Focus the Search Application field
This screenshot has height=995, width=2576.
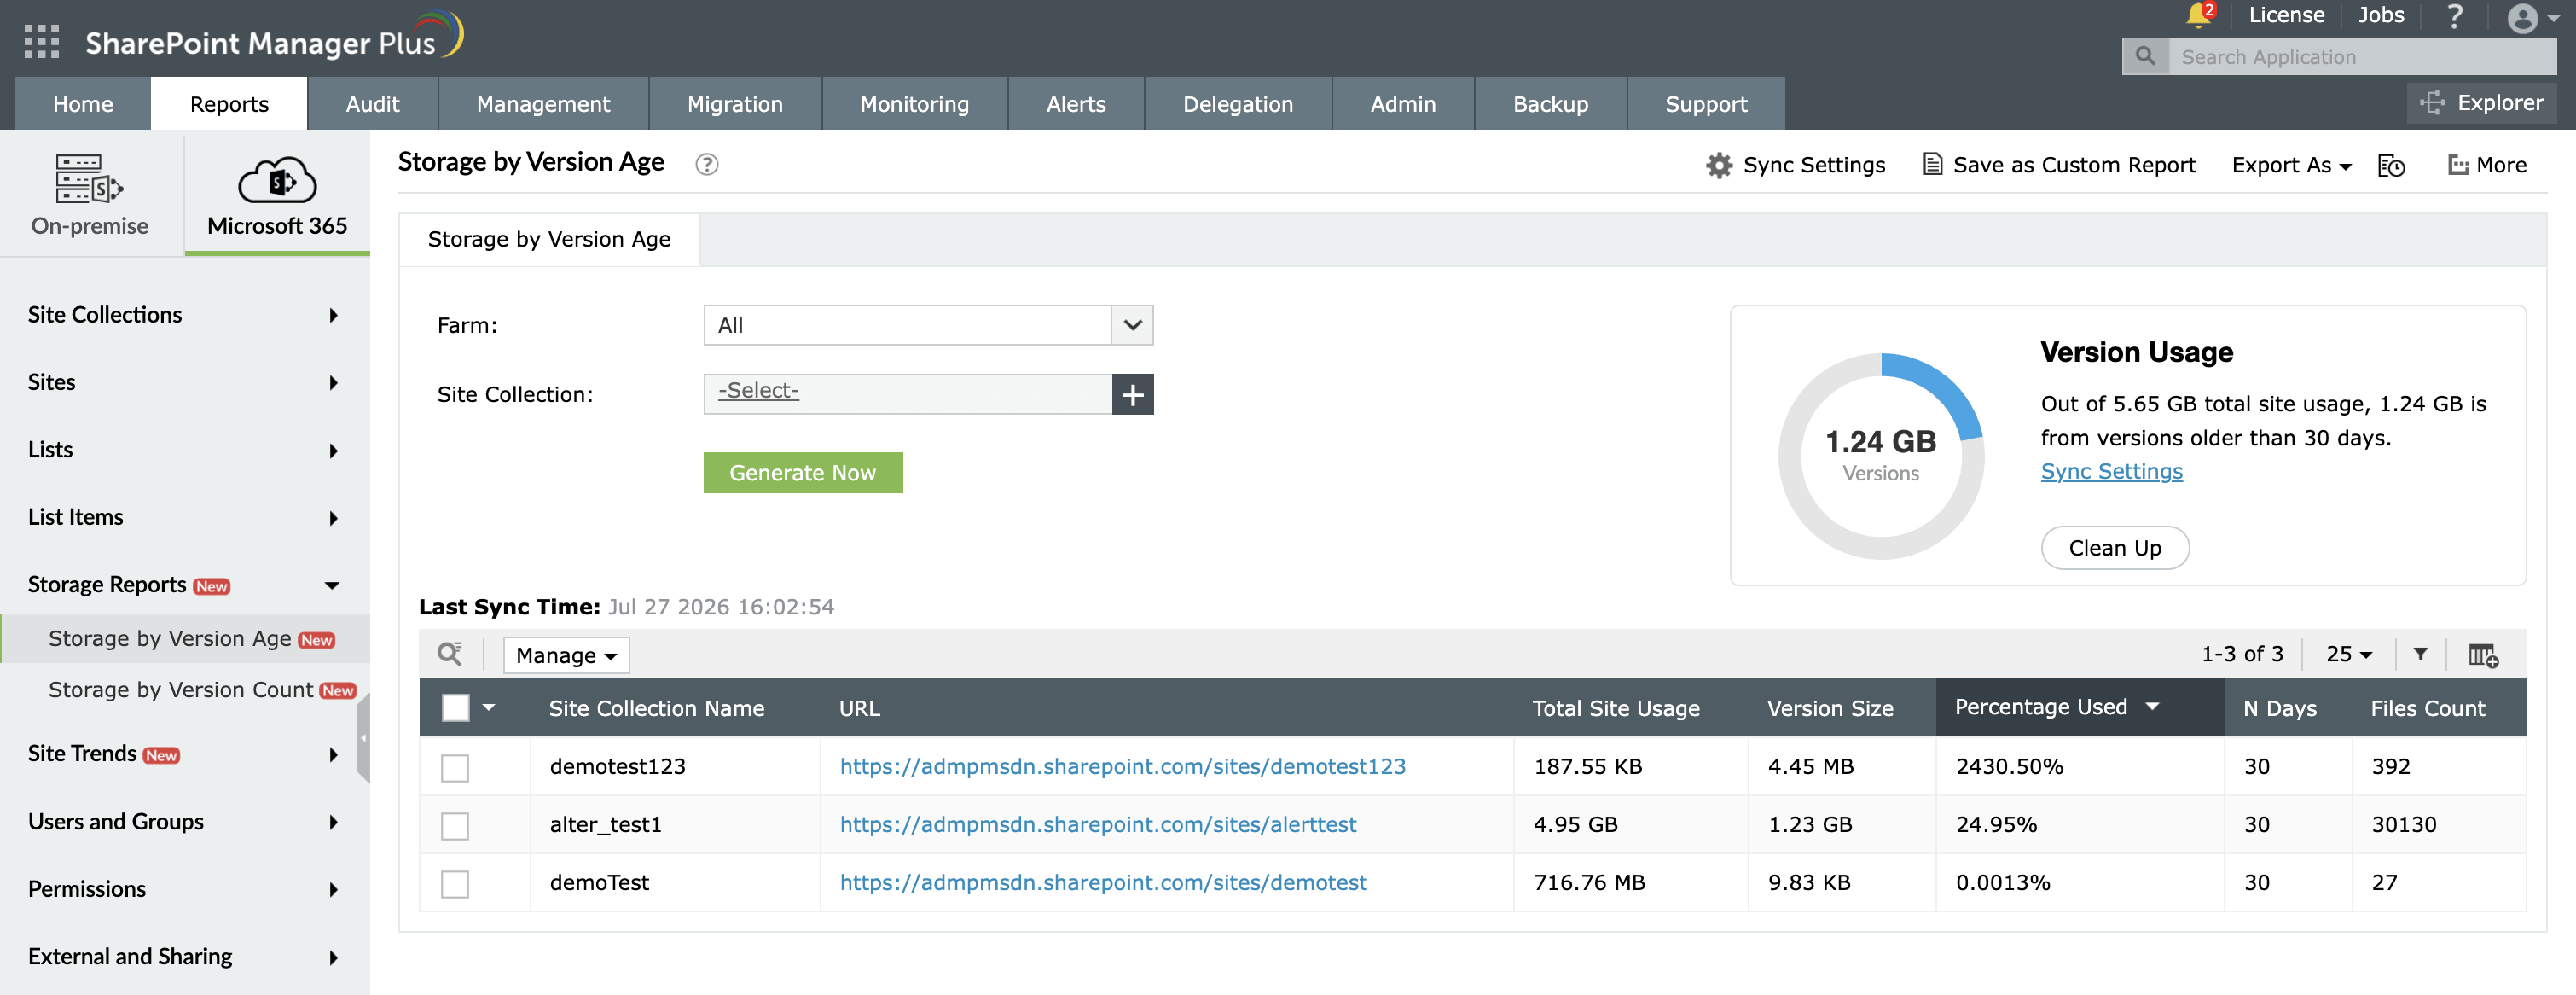2362,57
